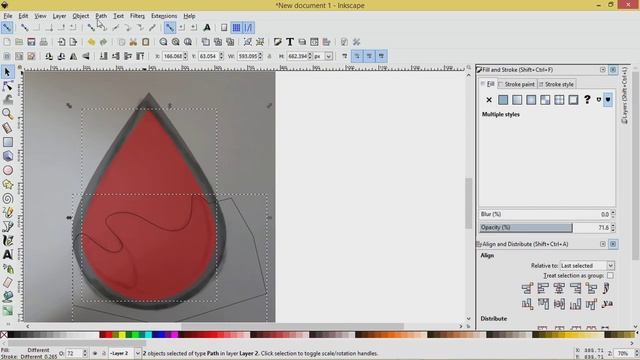Open the px units dropdown
This screenshot has width=640, height=360.
pyautogui.click(x=323, y=56)
